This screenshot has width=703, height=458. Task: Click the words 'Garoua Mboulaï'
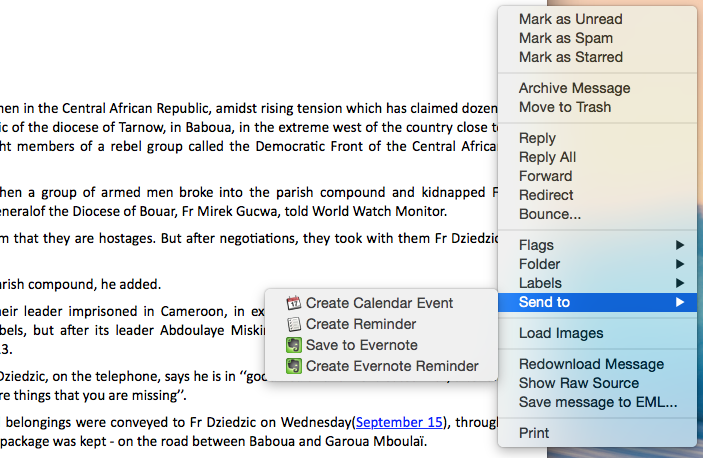(x=375, y=441)
